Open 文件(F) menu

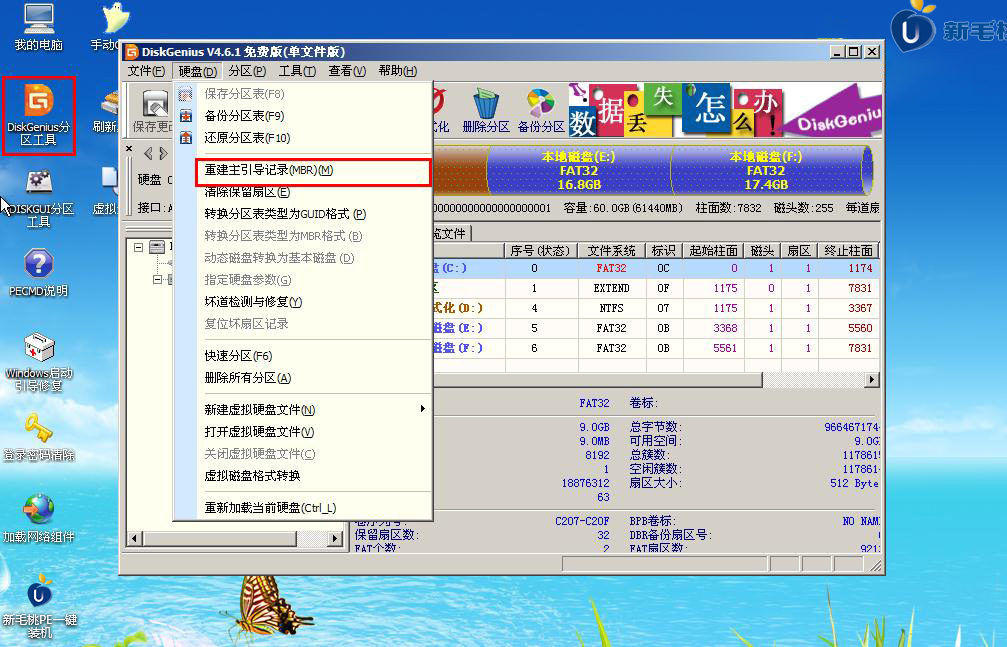(x=146, y=71)
